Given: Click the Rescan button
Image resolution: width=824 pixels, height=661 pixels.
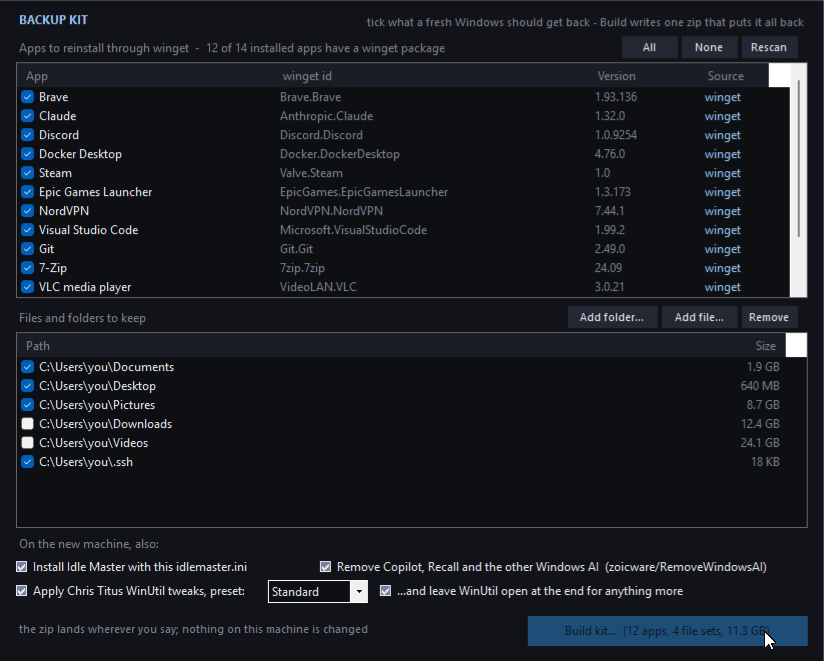Looking at the screenshot, I should click(768, 47).
